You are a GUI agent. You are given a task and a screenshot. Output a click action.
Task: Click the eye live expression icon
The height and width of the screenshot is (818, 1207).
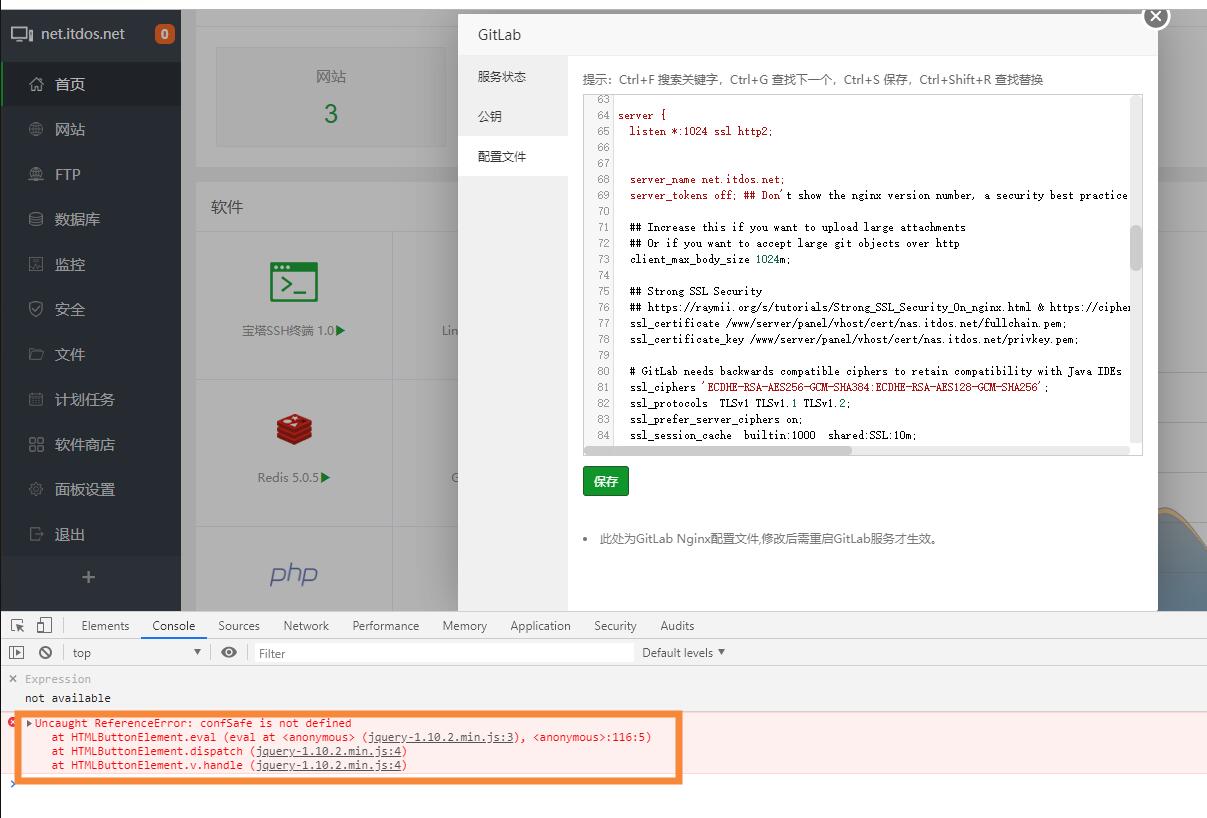click(x=229, y=652)
